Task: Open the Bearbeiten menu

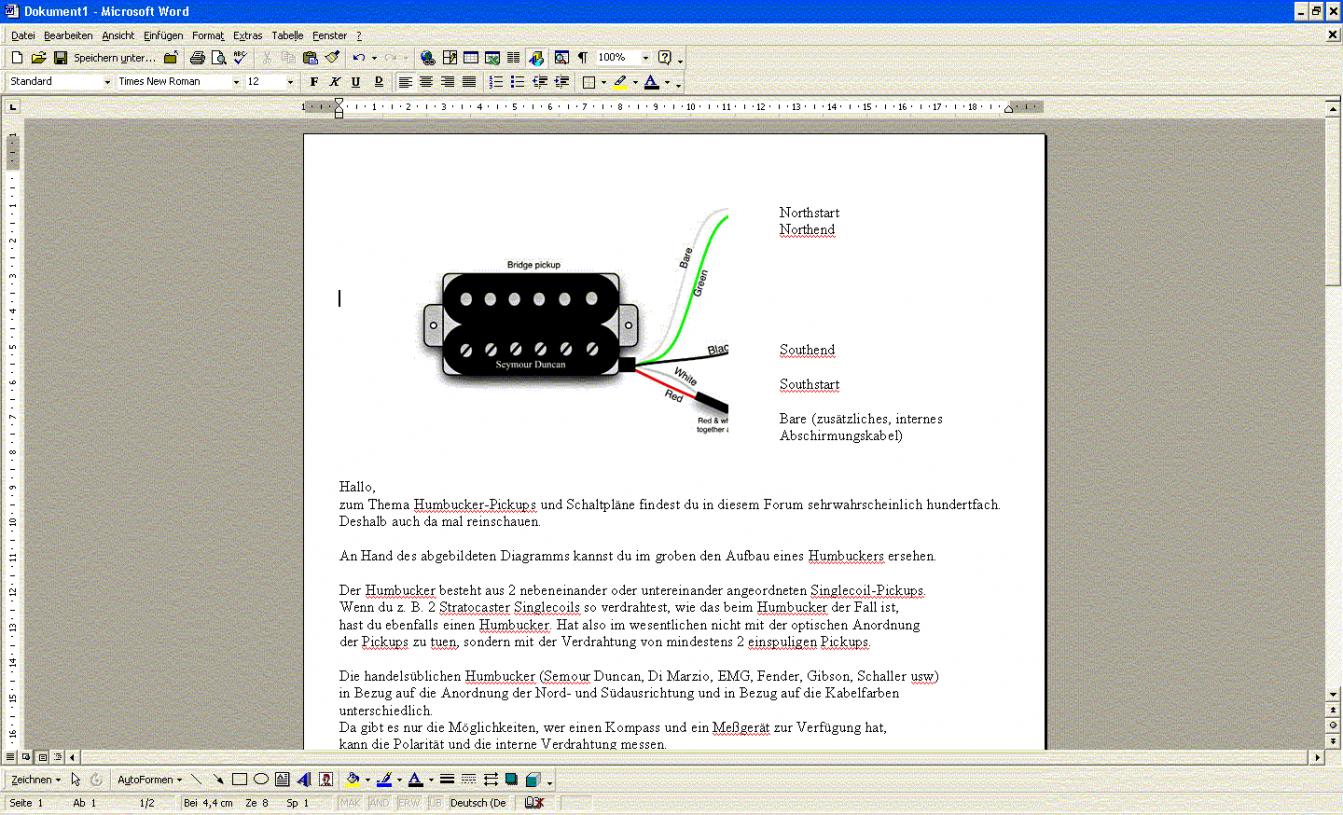Action: point(68,36)
